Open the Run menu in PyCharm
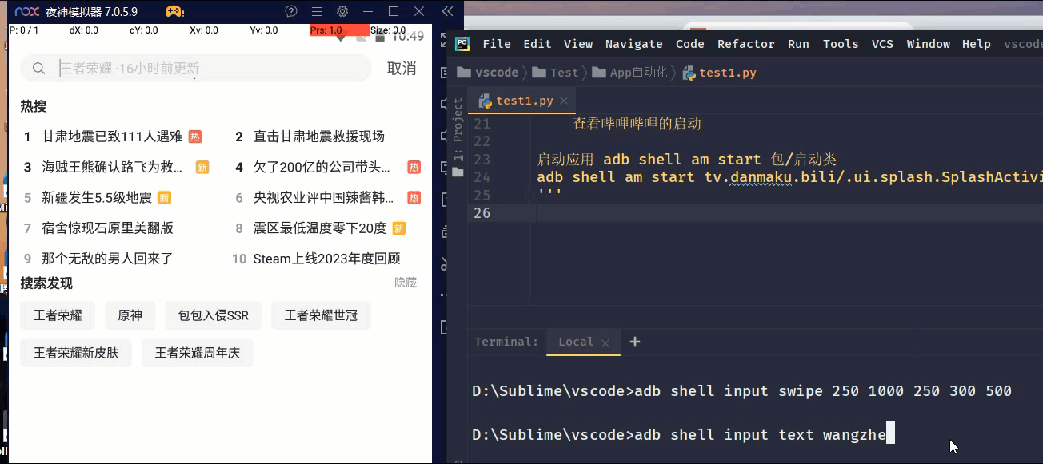 click(x=798, y=44)
